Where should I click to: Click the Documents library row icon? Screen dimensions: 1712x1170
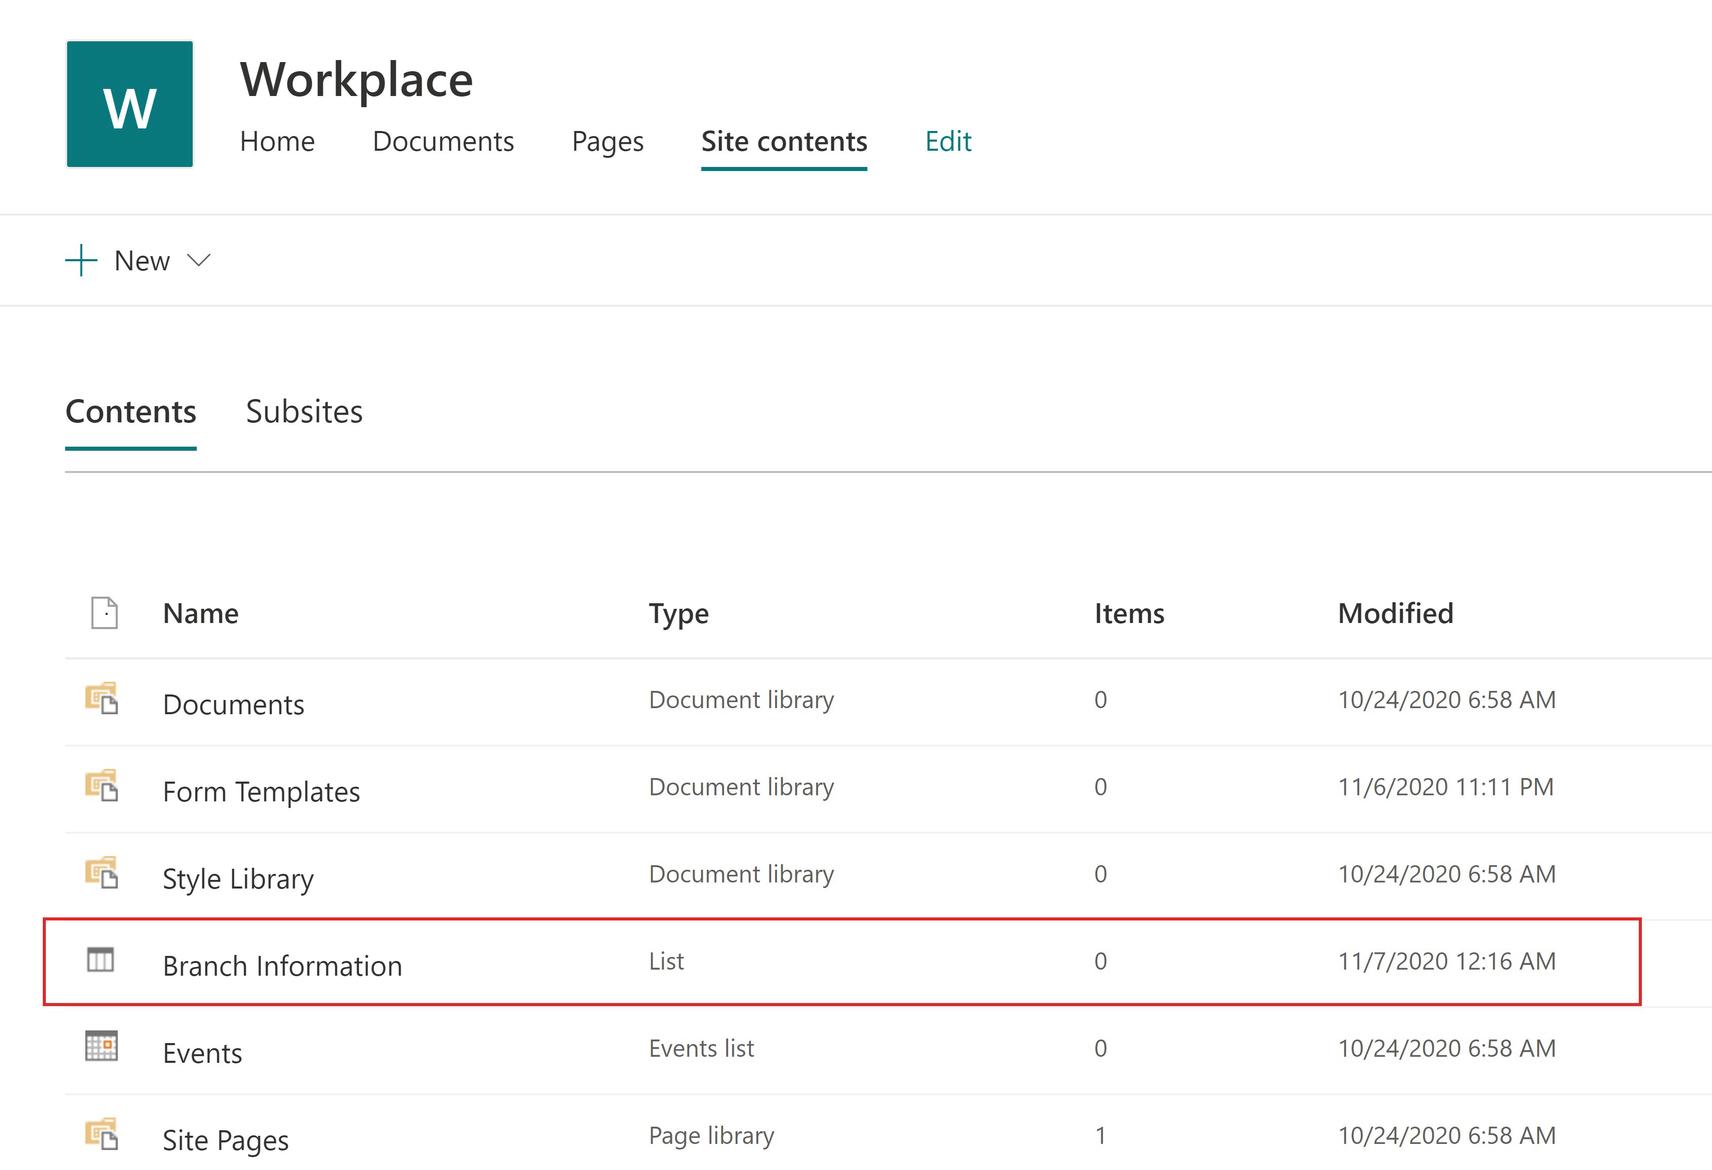[101, 698]
